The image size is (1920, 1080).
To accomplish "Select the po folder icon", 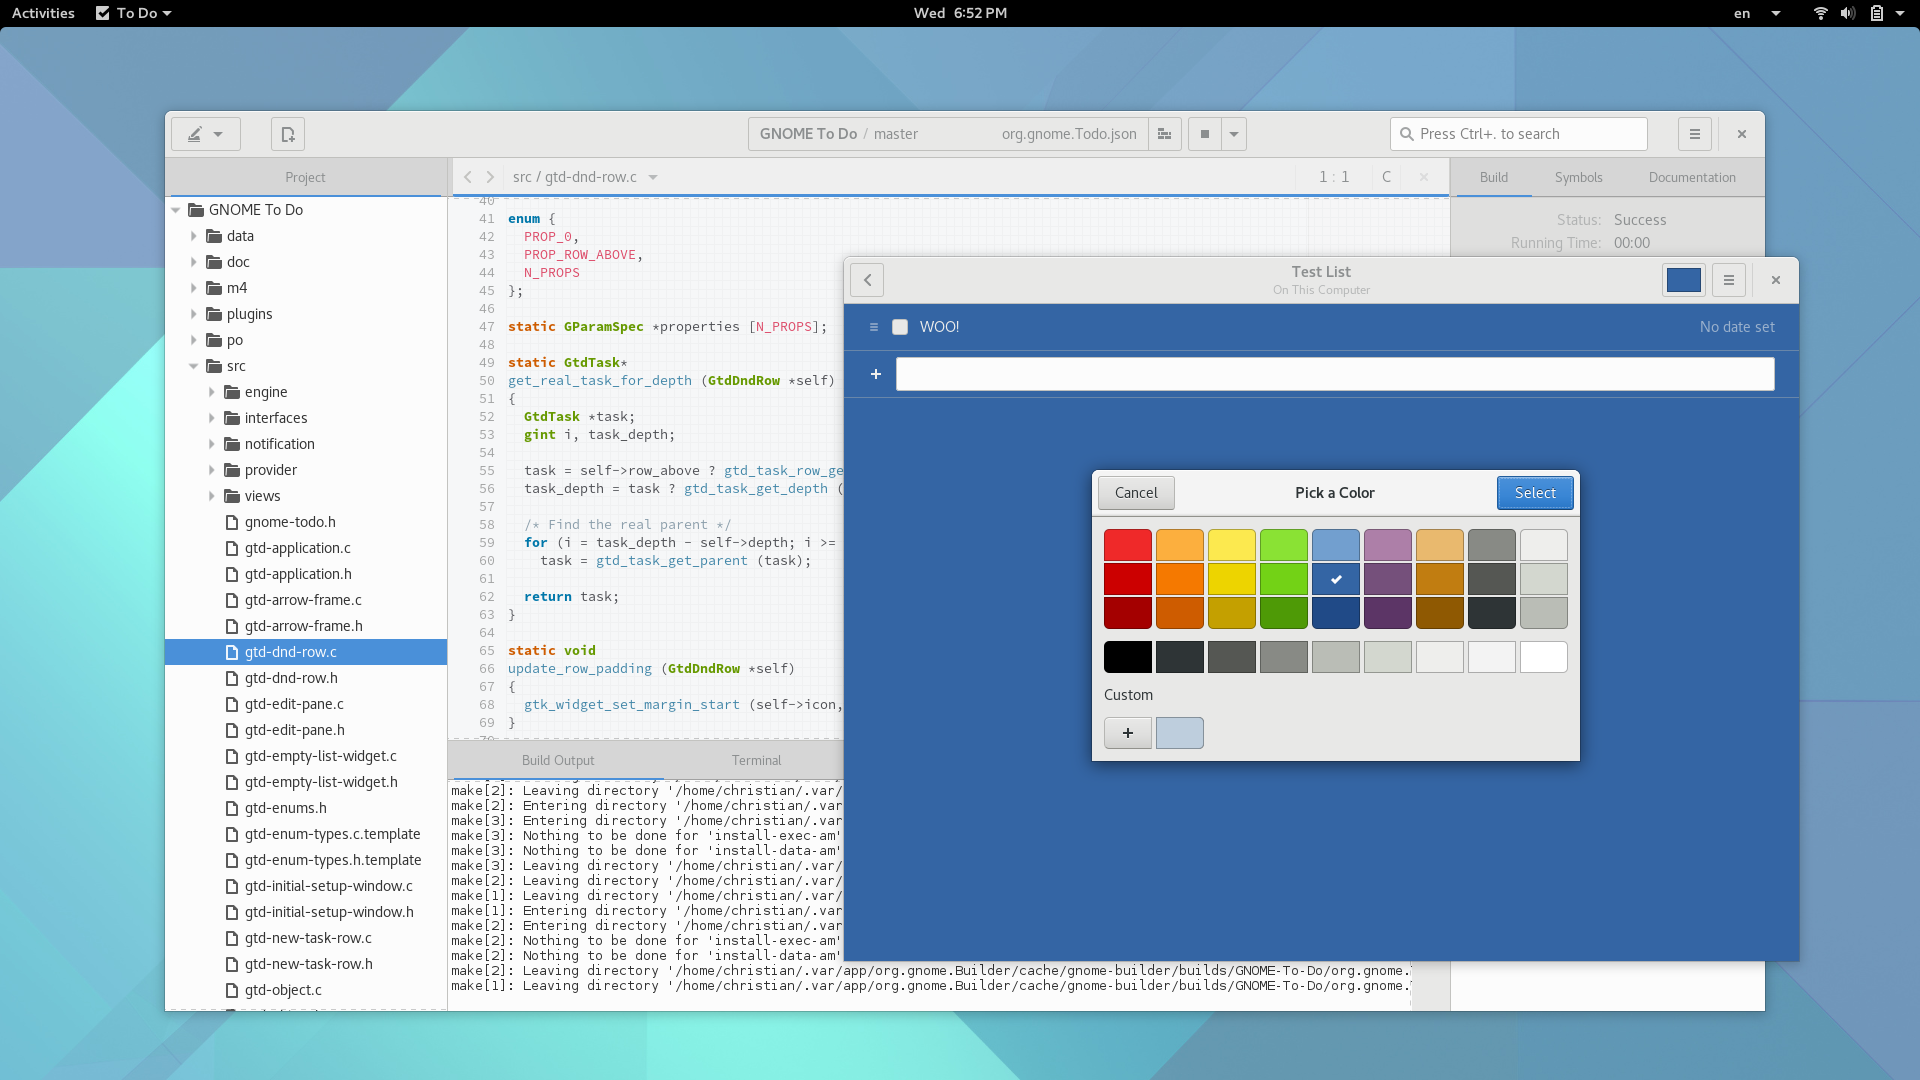I will click(214, 340).
